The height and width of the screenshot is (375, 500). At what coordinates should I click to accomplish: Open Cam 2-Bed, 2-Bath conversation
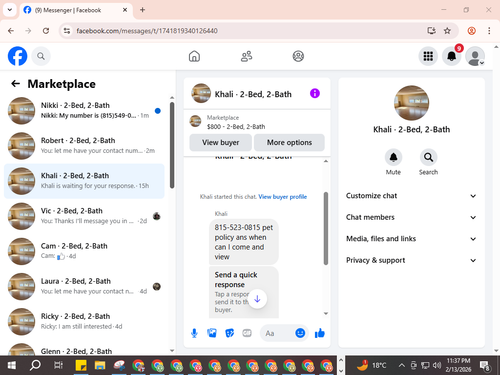pyautogui.click(x=84, y=251)
